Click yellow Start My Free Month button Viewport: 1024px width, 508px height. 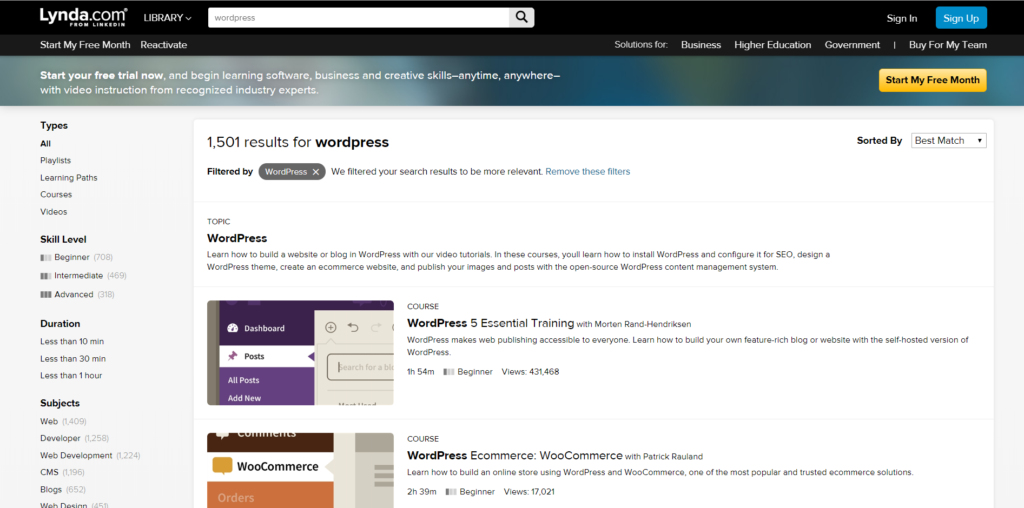(933, 80)
